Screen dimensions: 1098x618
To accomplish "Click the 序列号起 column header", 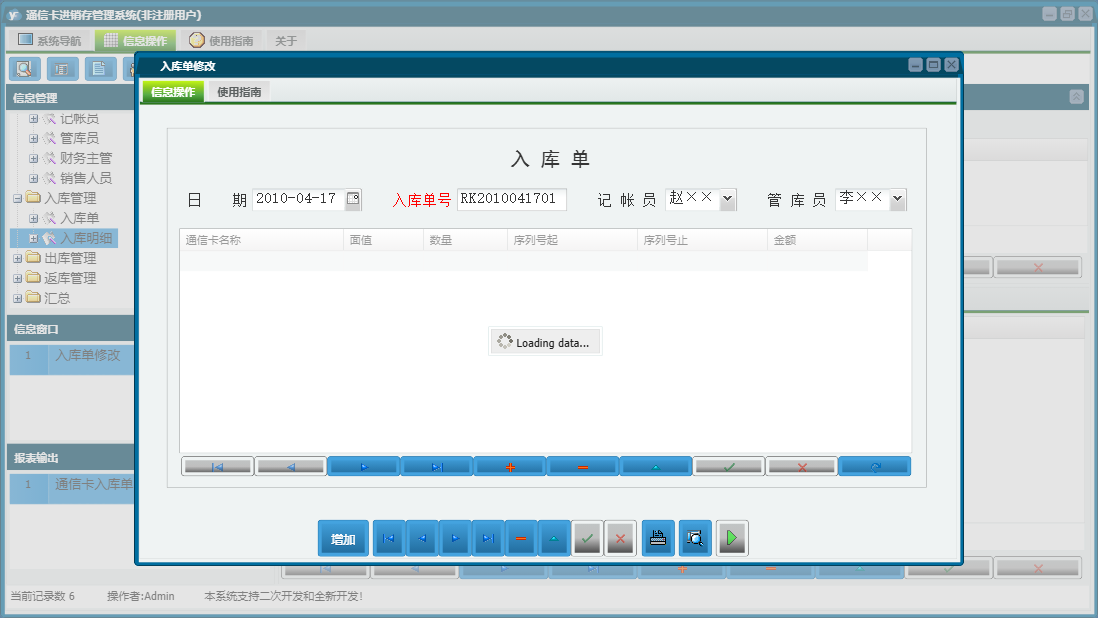I will click(572, 240).
